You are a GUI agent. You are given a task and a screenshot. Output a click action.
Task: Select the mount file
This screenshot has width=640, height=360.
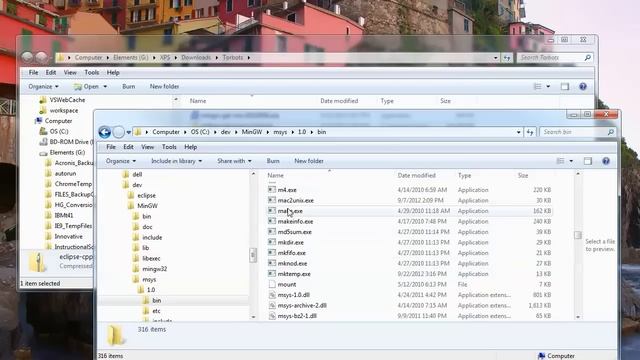click(x=287, y=284)
